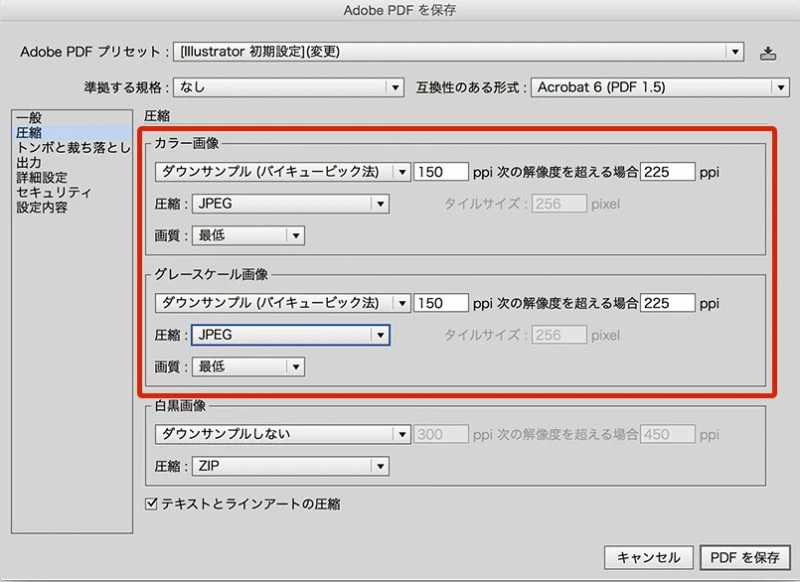Open 白黒画像 圧縮 ZIP dropdown
The width and height of the screenshot is (800, 582).
290,466
